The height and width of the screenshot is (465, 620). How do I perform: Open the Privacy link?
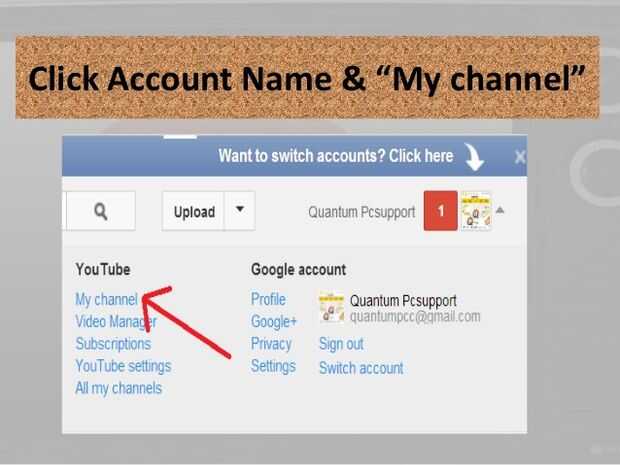coord(271,344)
